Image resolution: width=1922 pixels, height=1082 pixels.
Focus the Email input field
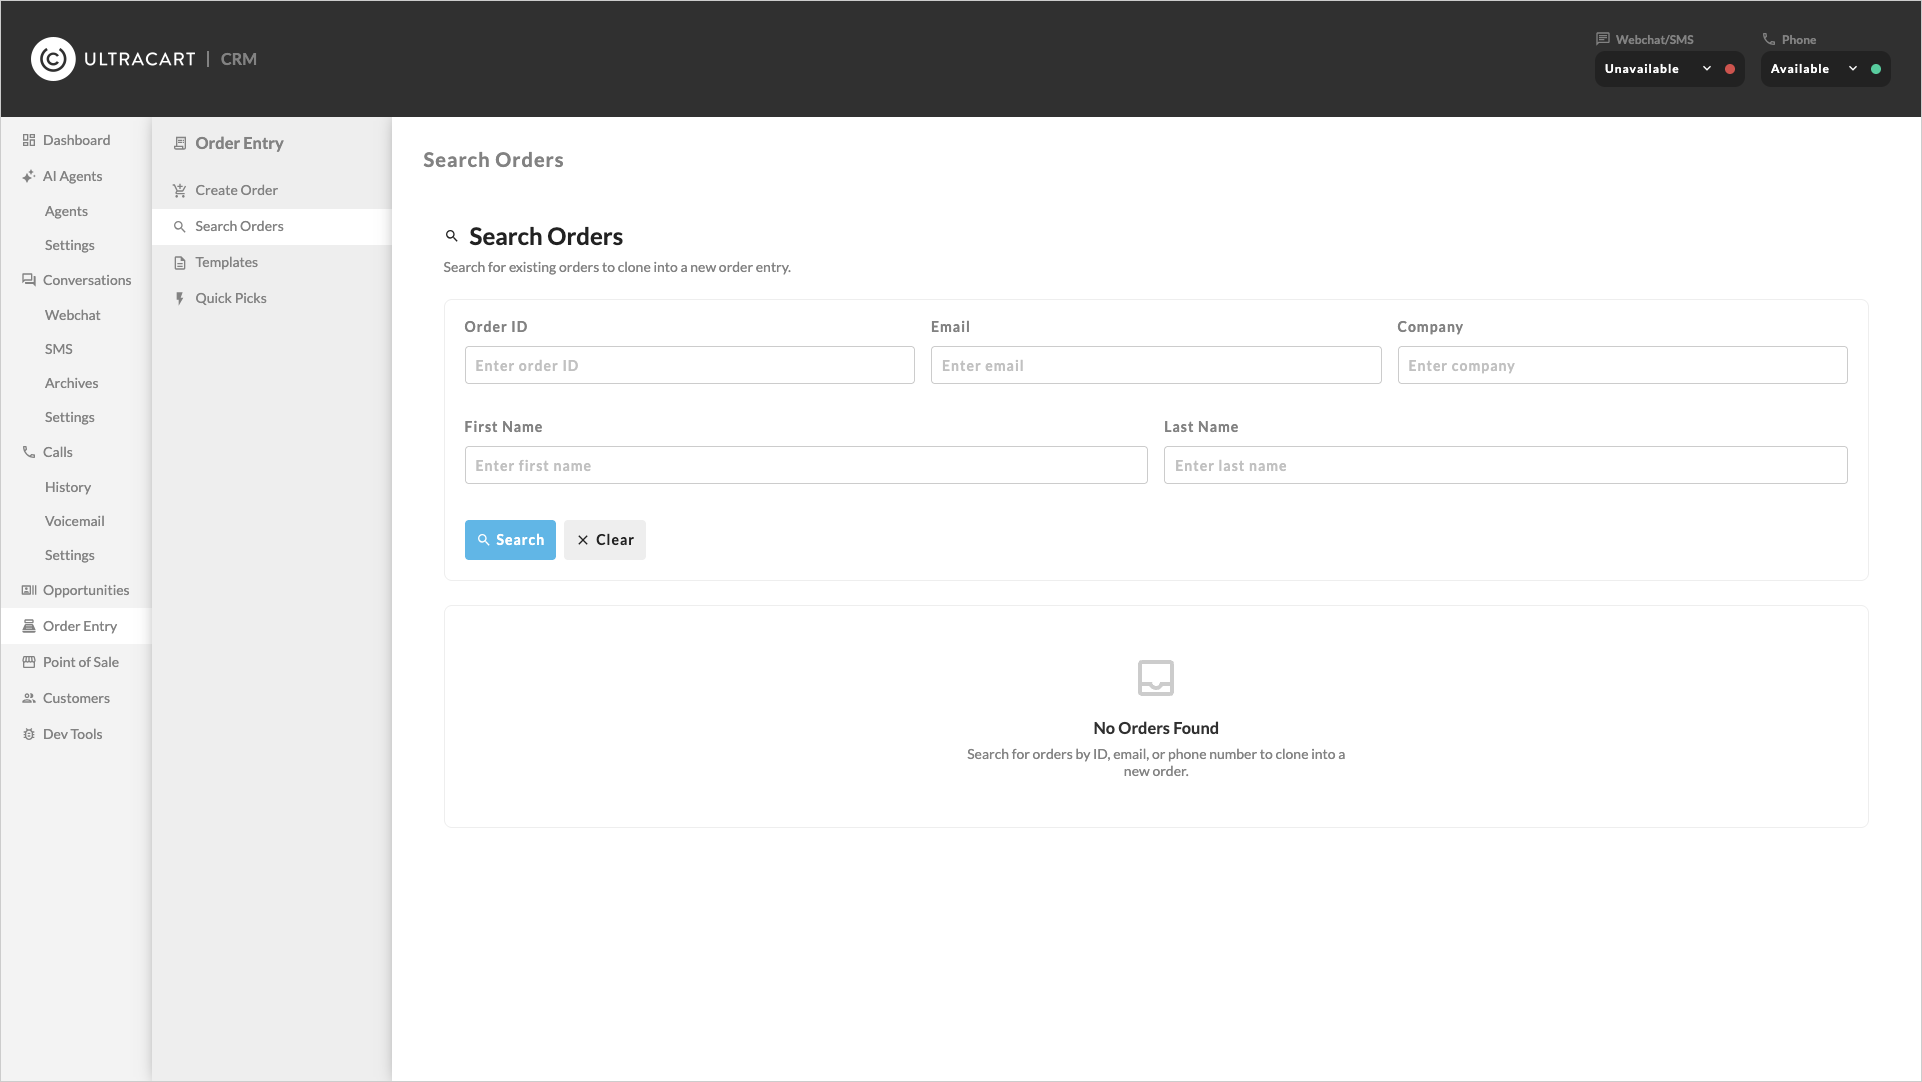click(1156, 365)
